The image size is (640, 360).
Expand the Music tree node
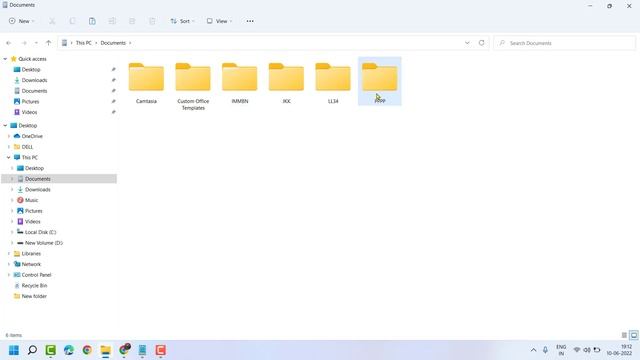click(x=12, y=200)
